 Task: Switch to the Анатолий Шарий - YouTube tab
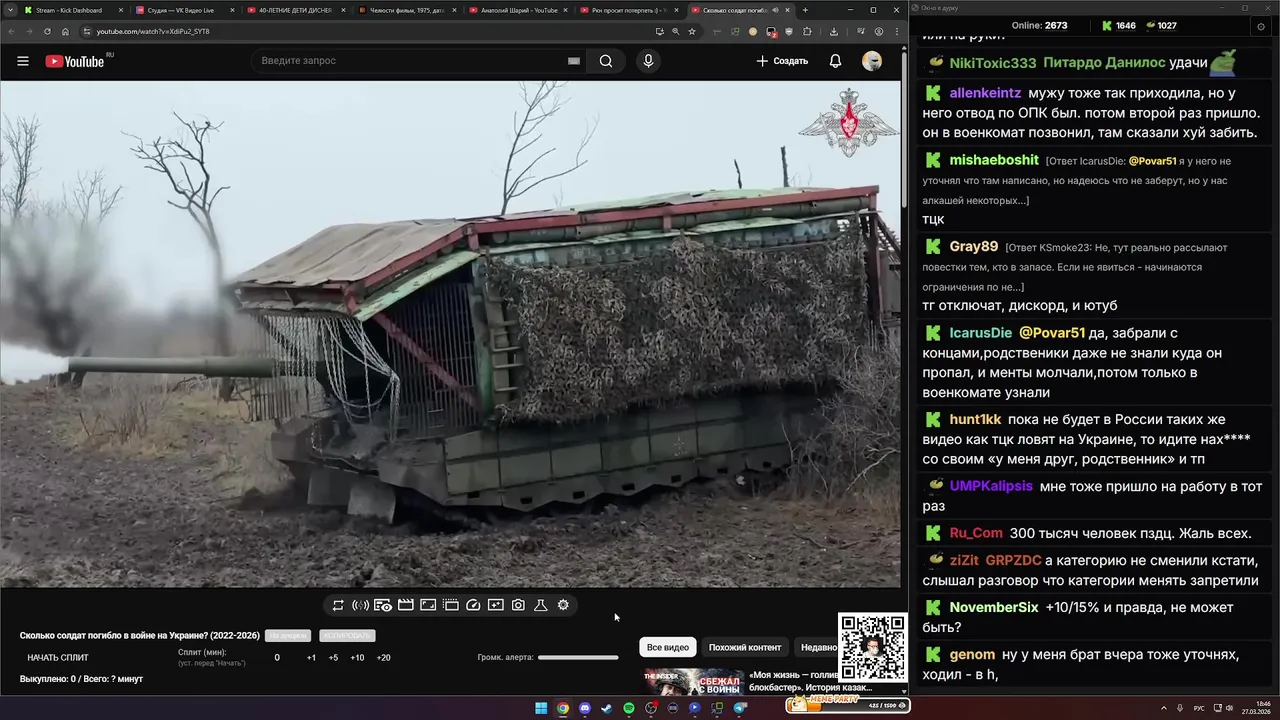(517, 10)
